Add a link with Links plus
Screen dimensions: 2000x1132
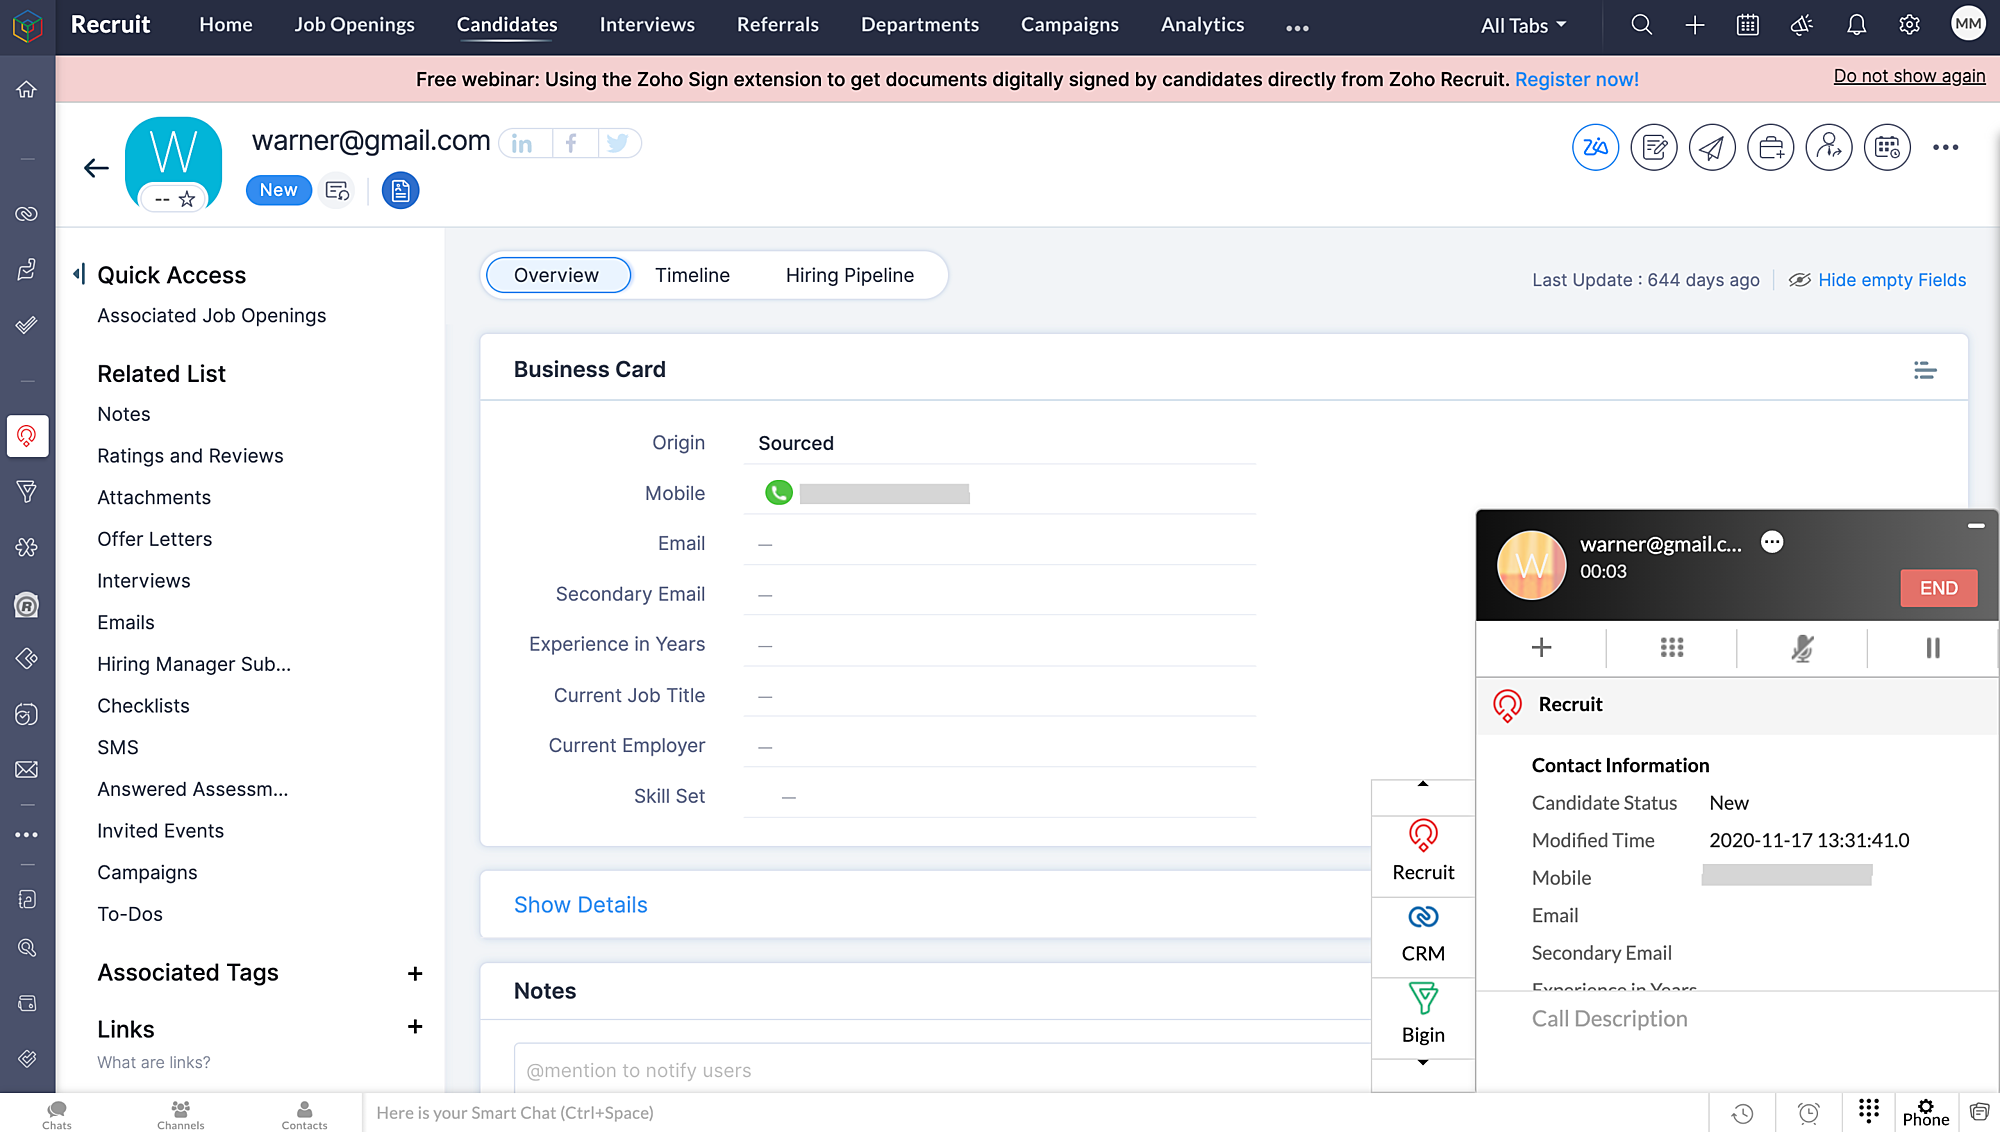tap(415, 1027)
